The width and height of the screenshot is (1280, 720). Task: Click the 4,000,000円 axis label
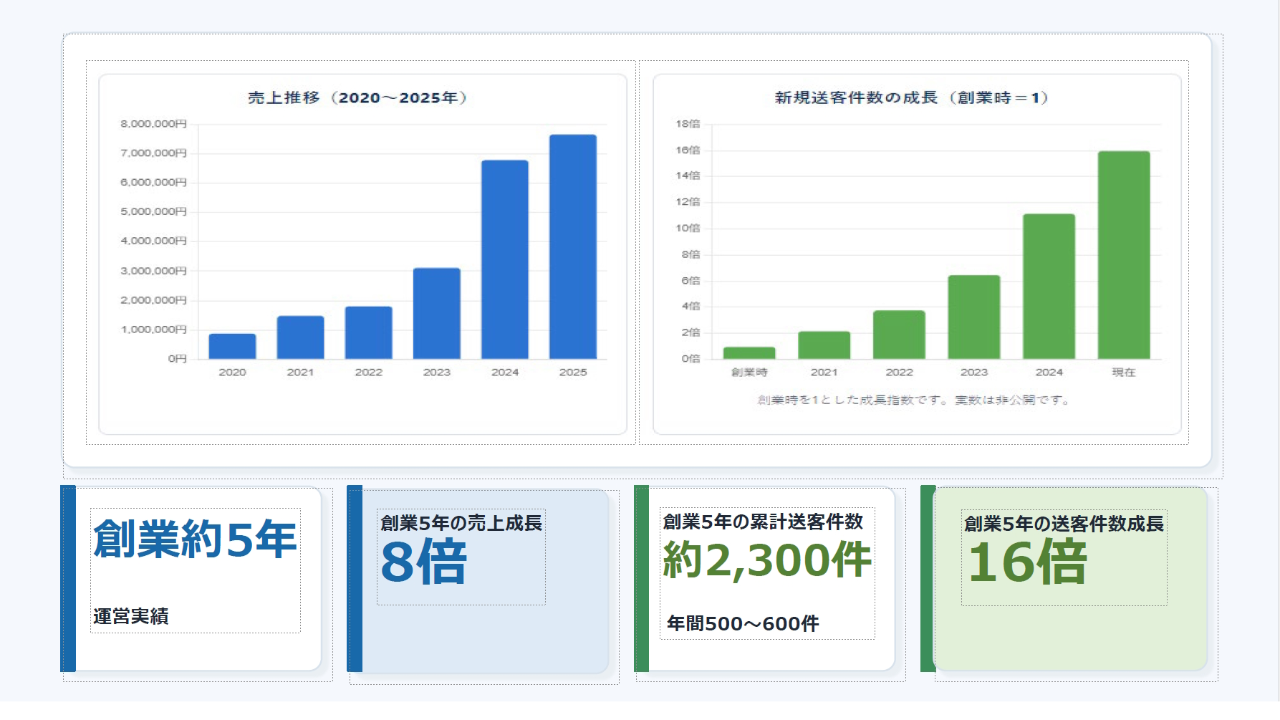(153, 241)
